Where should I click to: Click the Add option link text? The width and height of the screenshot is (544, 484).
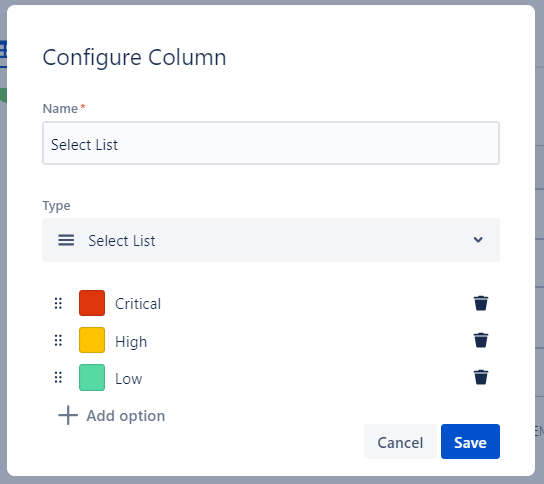pos(126,416)
